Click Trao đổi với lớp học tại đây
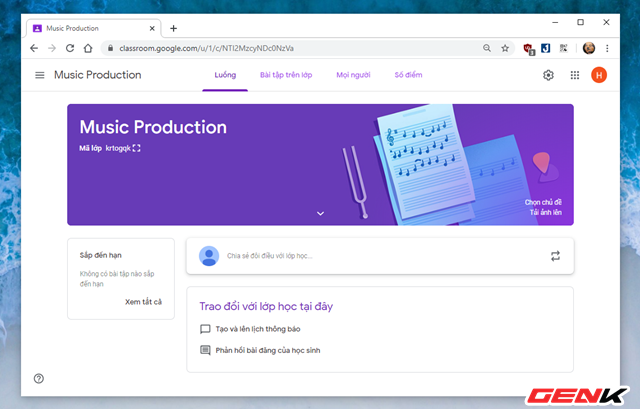 tap(266, 307)
